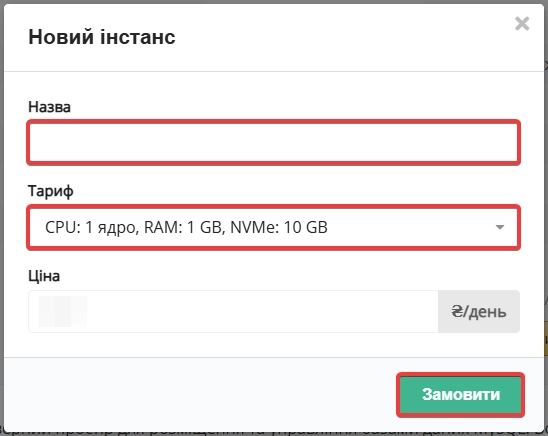Click blank header space right of the title
Viewport: 548px width, 436px height.
click(342, 37)
